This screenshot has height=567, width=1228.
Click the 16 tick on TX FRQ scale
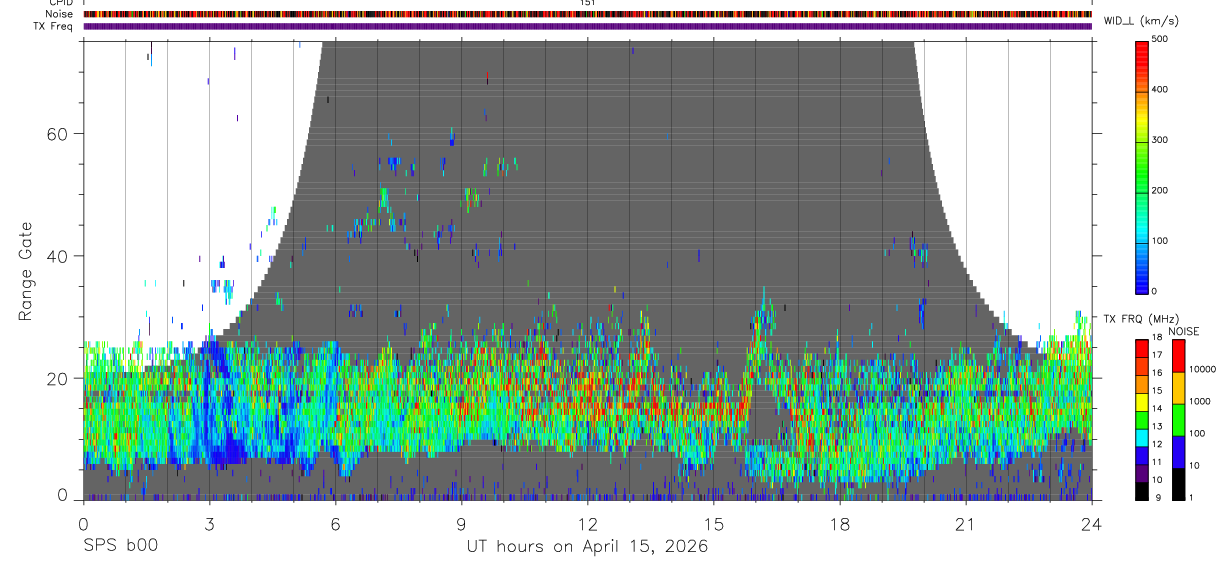pos(1159,375)
